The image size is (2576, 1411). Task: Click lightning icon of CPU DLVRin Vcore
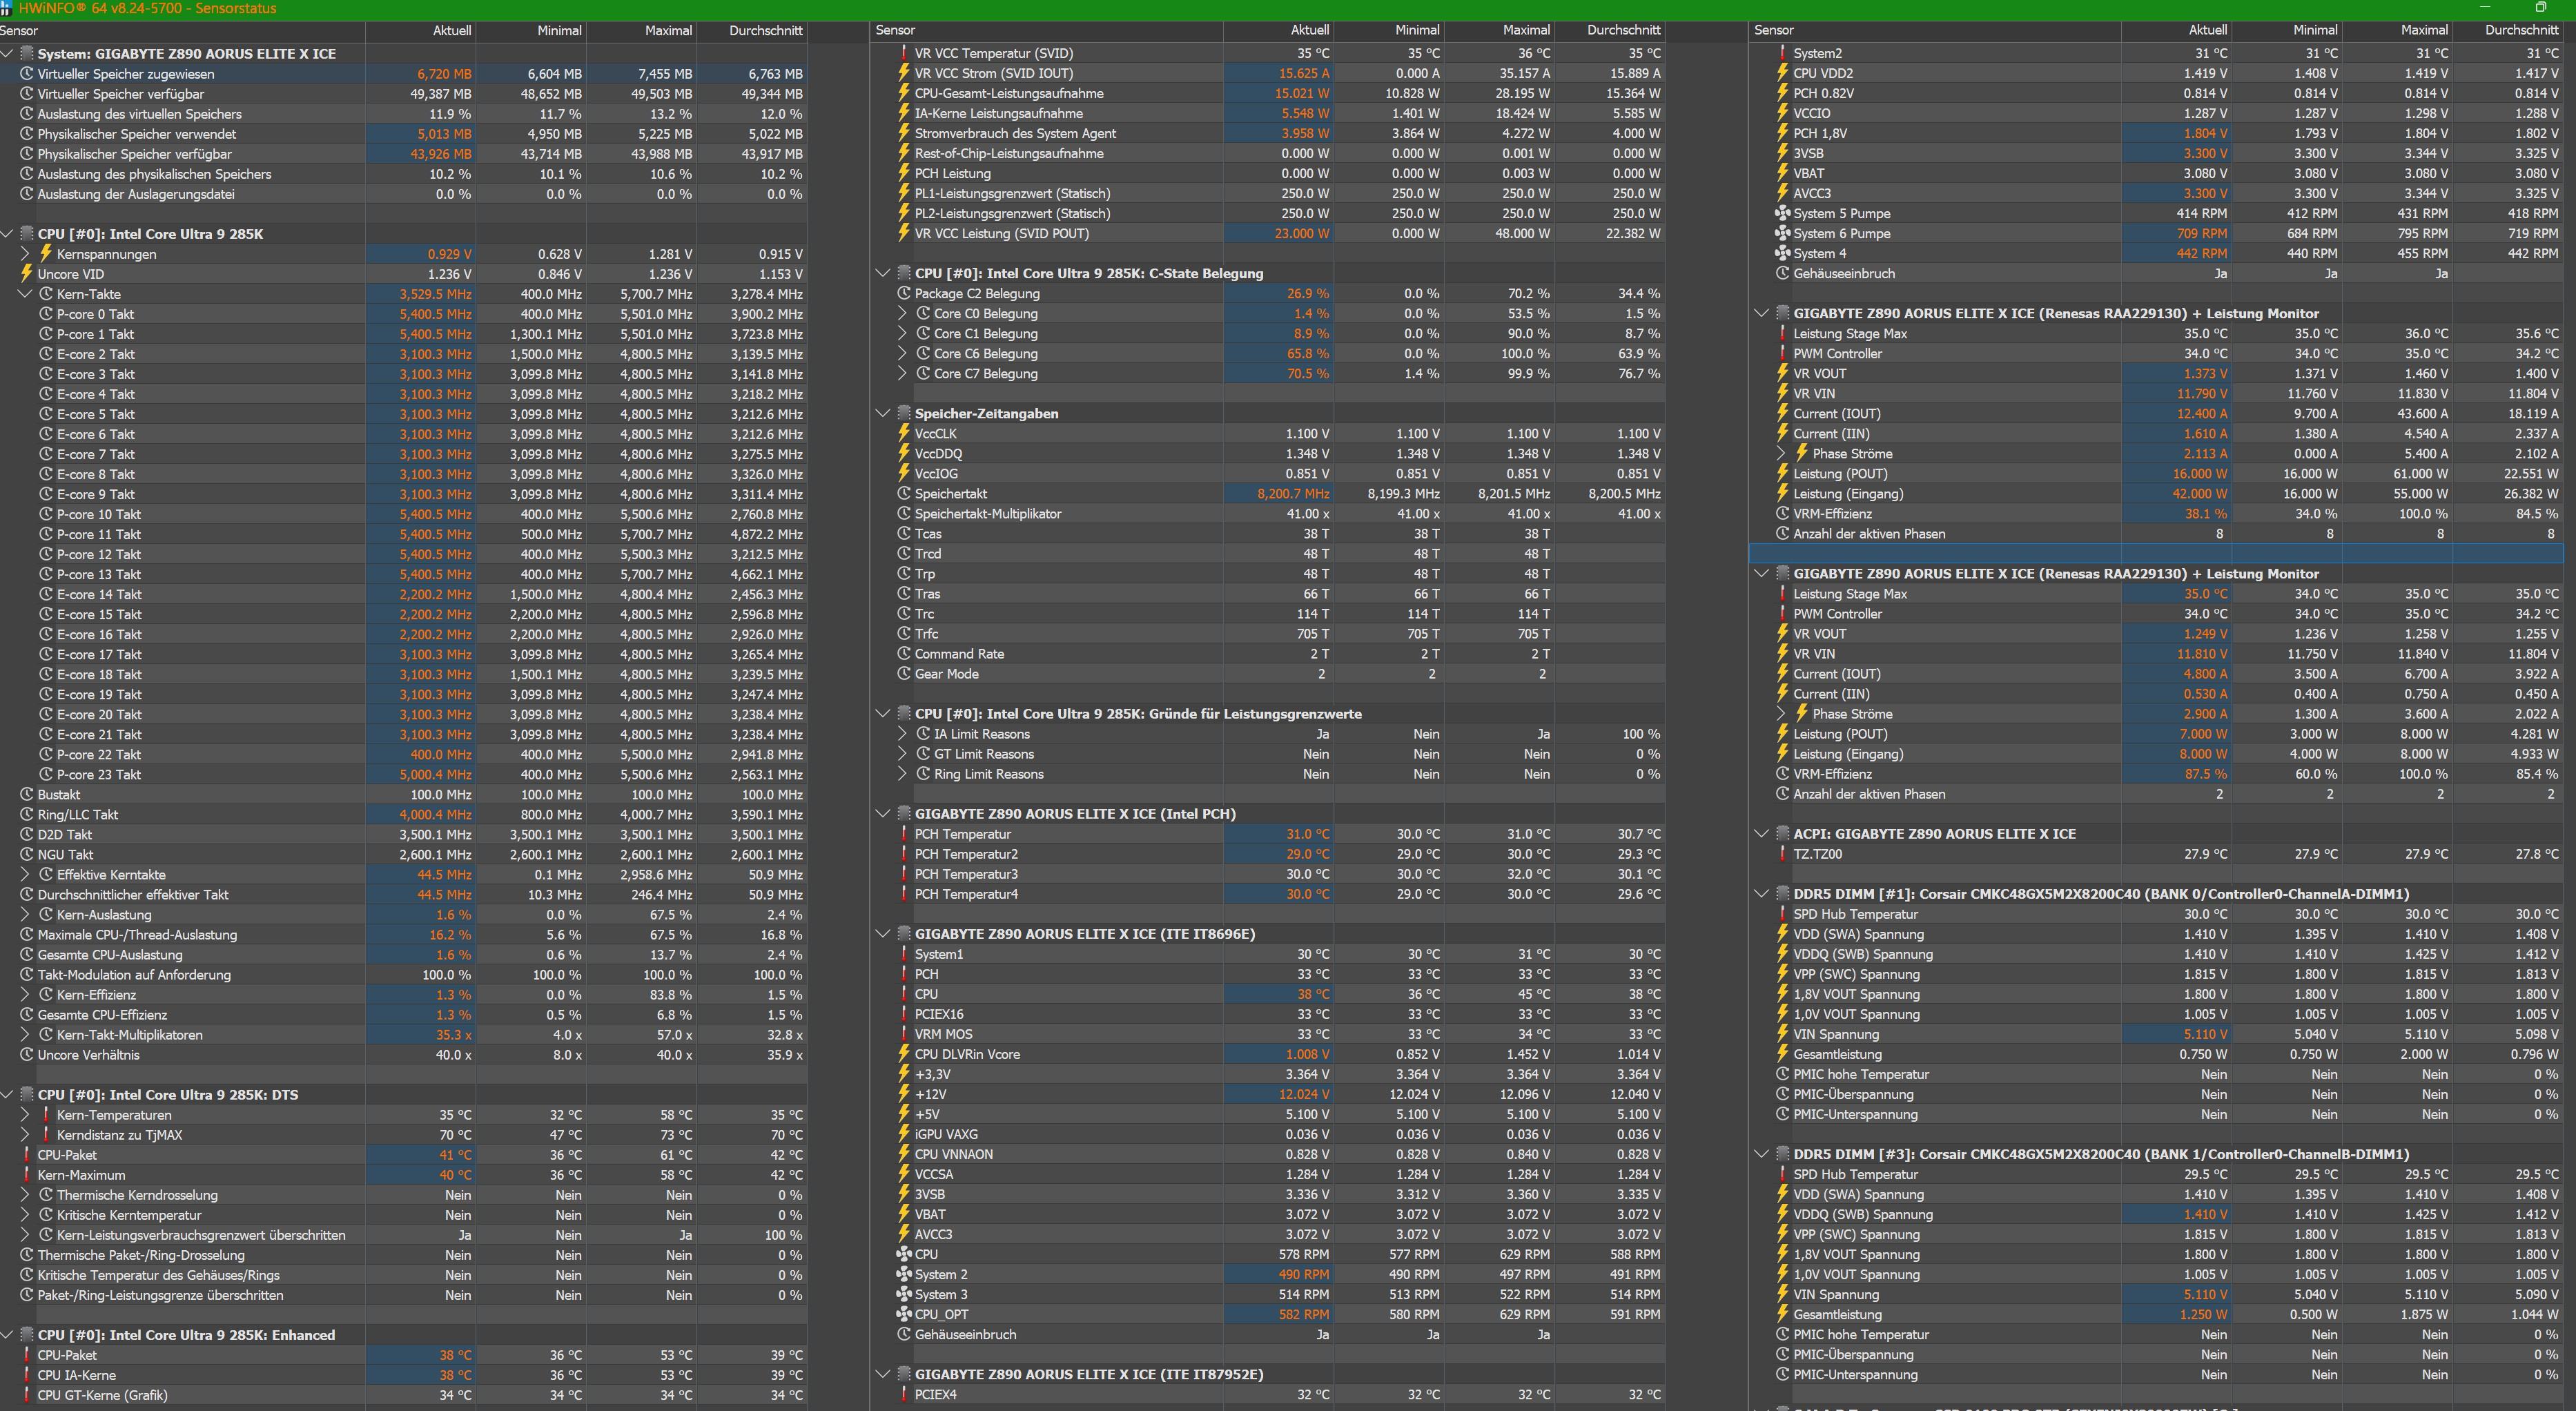[904, 1054]
